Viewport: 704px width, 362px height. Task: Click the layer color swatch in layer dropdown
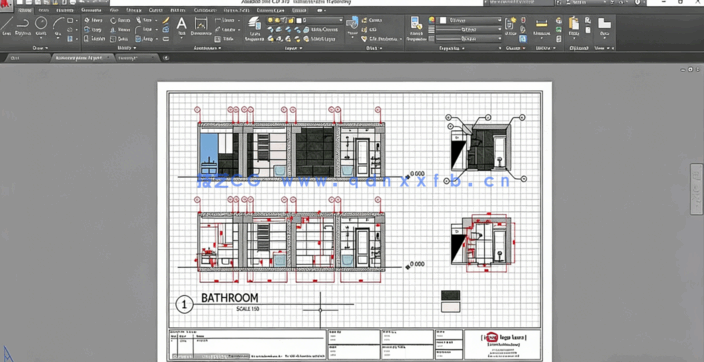299,20
